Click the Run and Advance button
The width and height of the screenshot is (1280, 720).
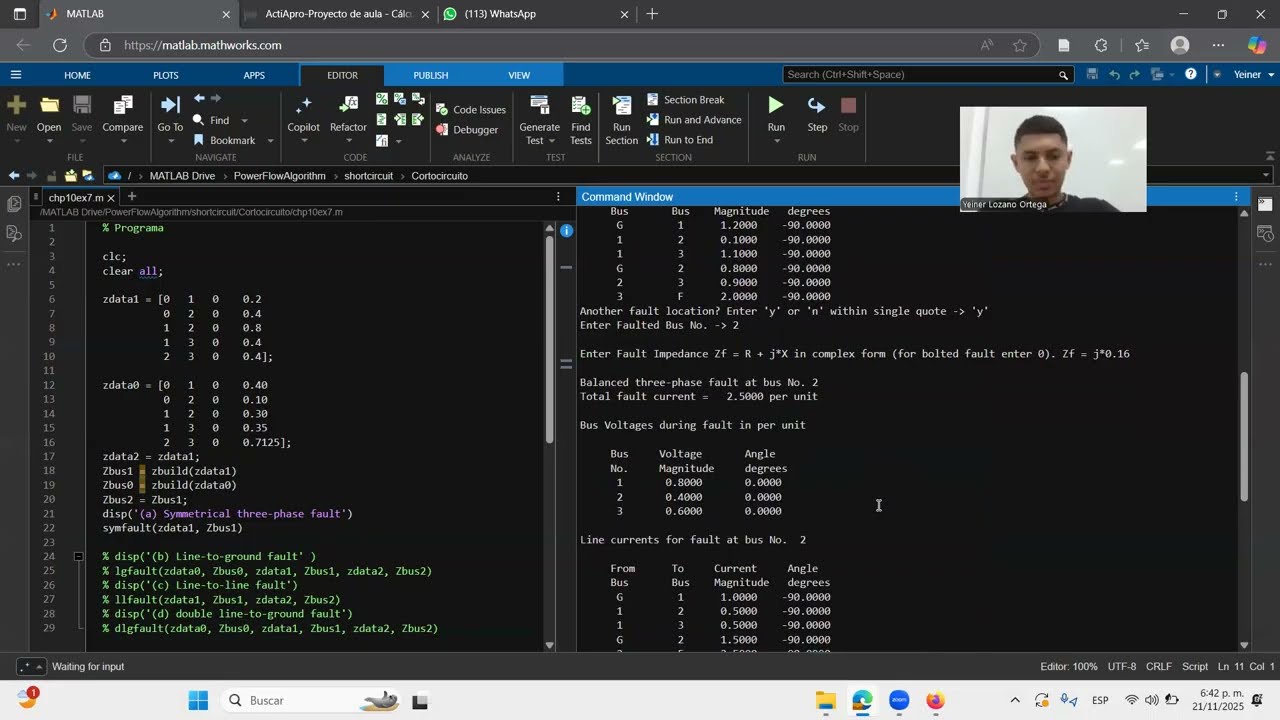(693, 120)
